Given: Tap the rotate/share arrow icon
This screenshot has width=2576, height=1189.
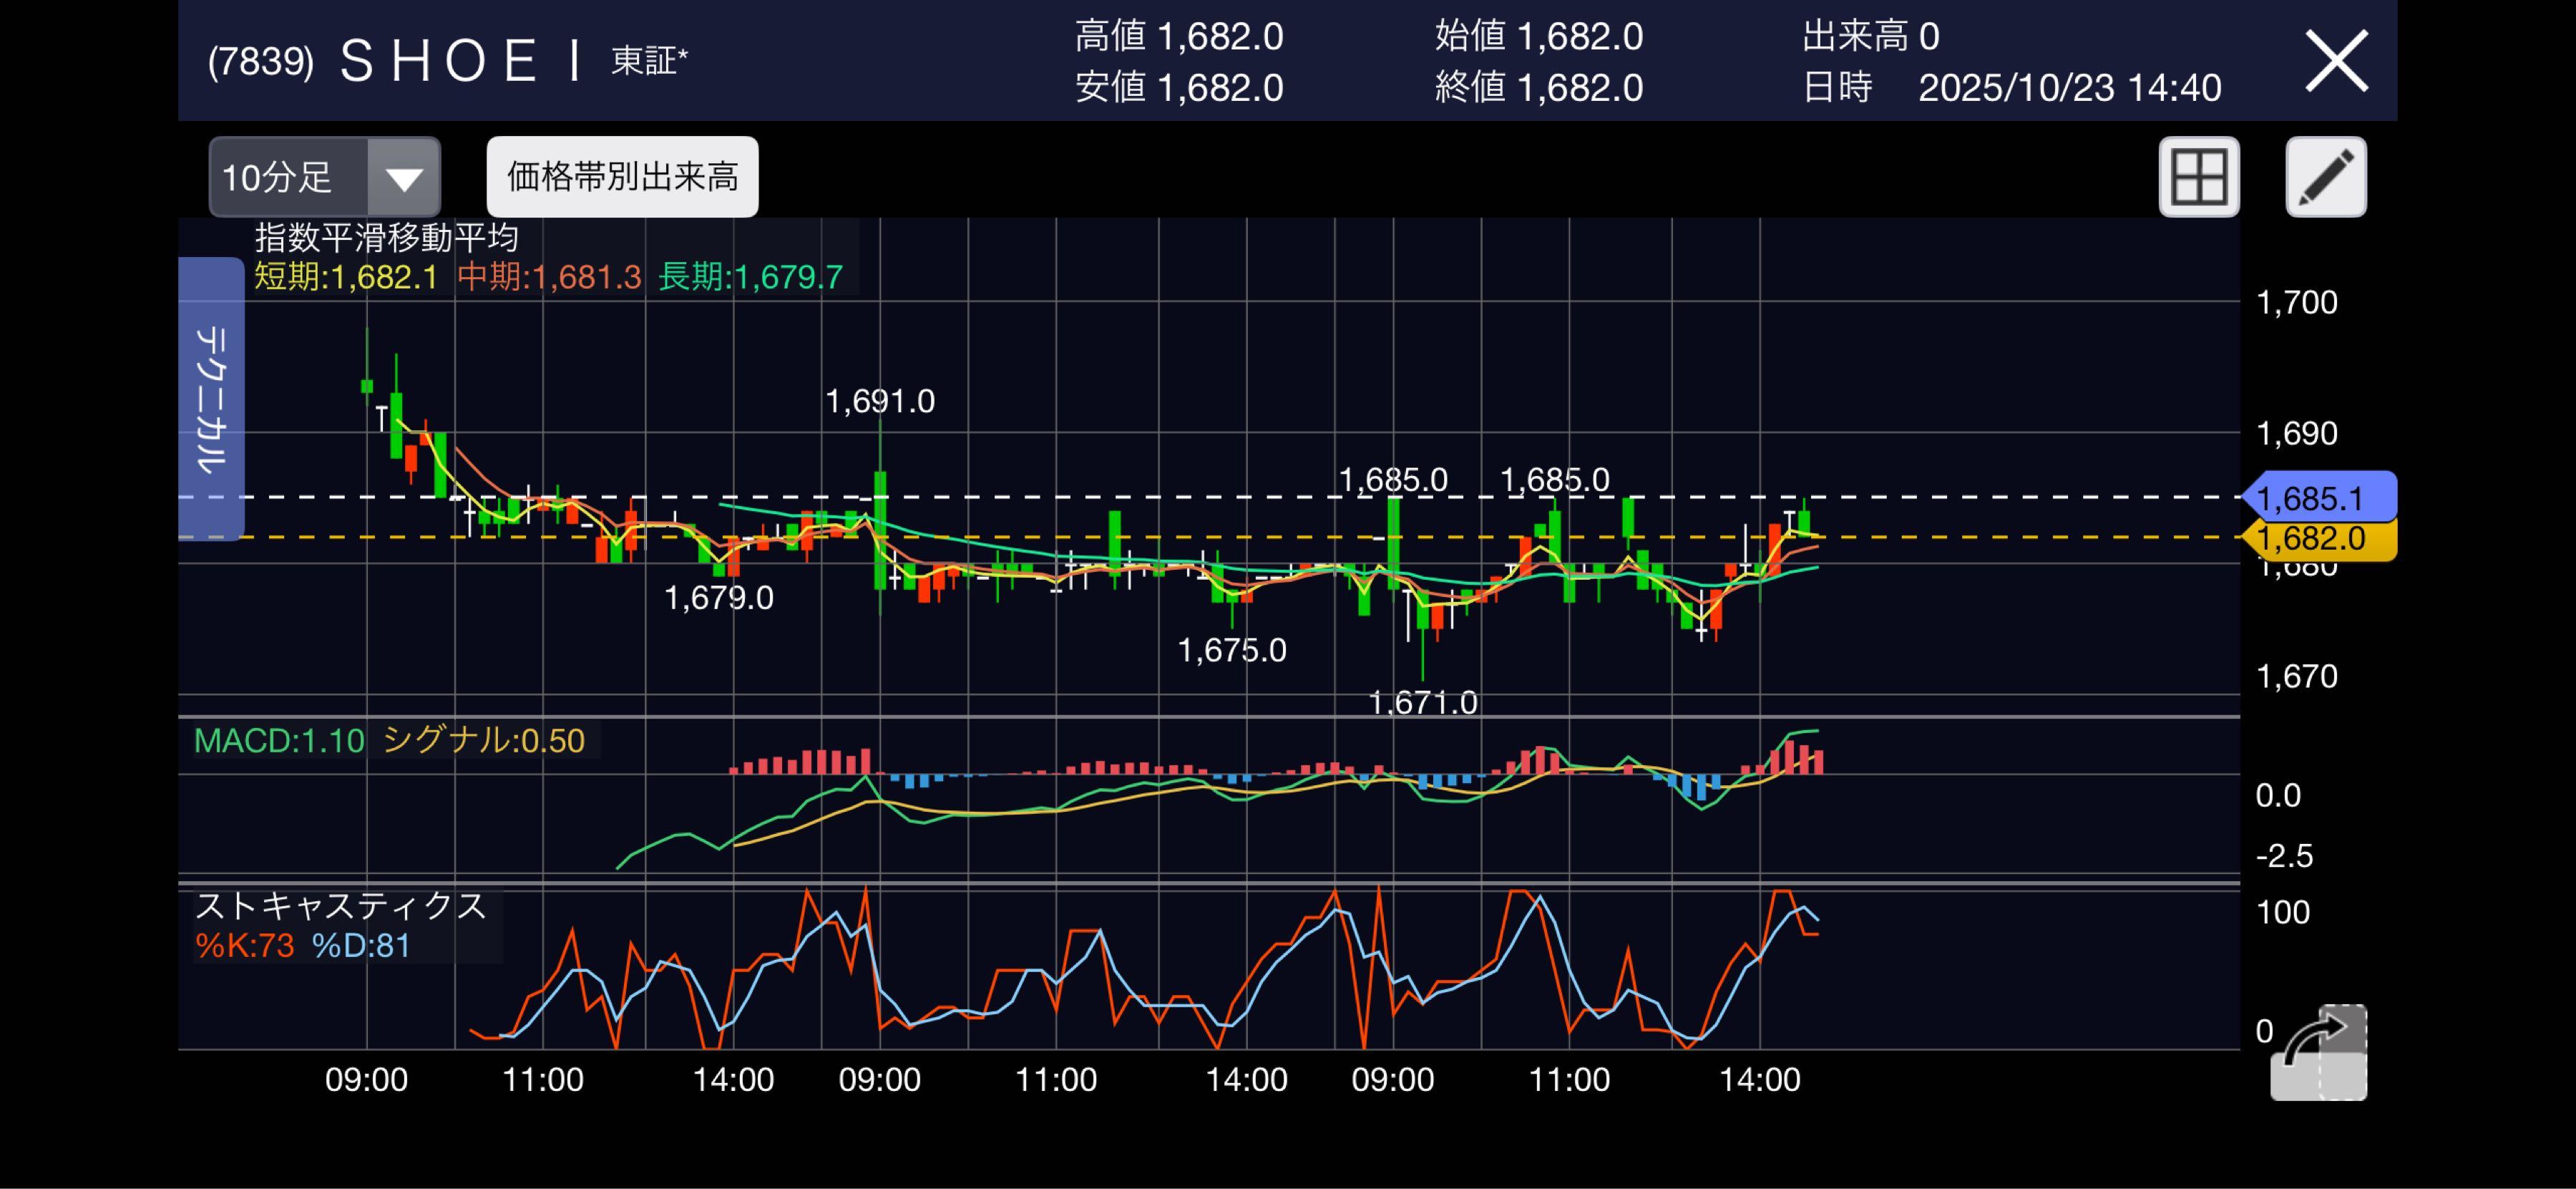Looking at the screenshot, I should (2318, 1052).
